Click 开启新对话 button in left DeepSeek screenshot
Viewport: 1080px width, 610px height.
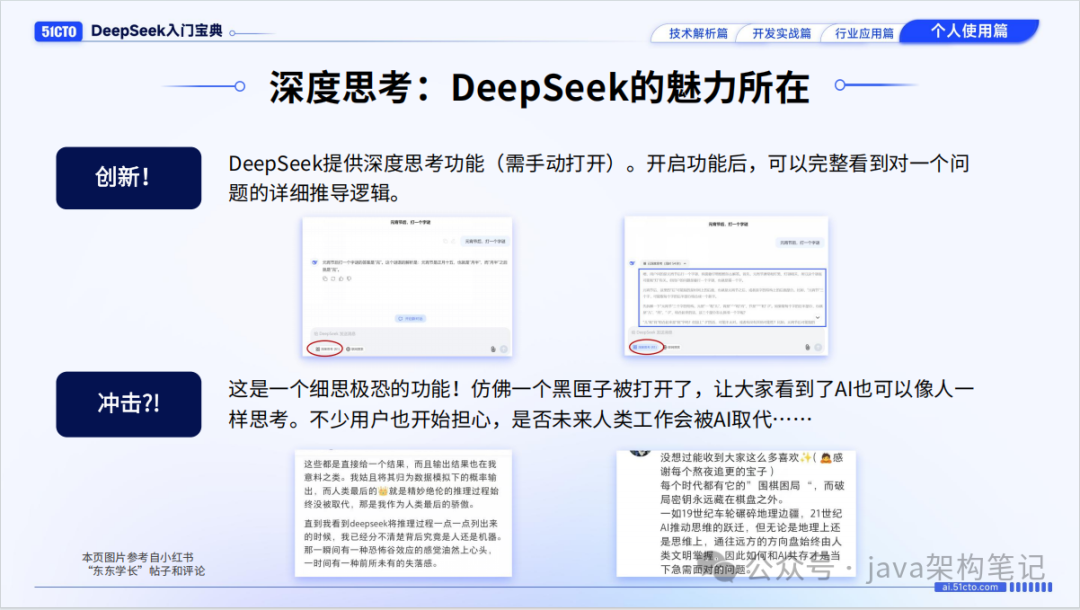(x=411, y=319)
